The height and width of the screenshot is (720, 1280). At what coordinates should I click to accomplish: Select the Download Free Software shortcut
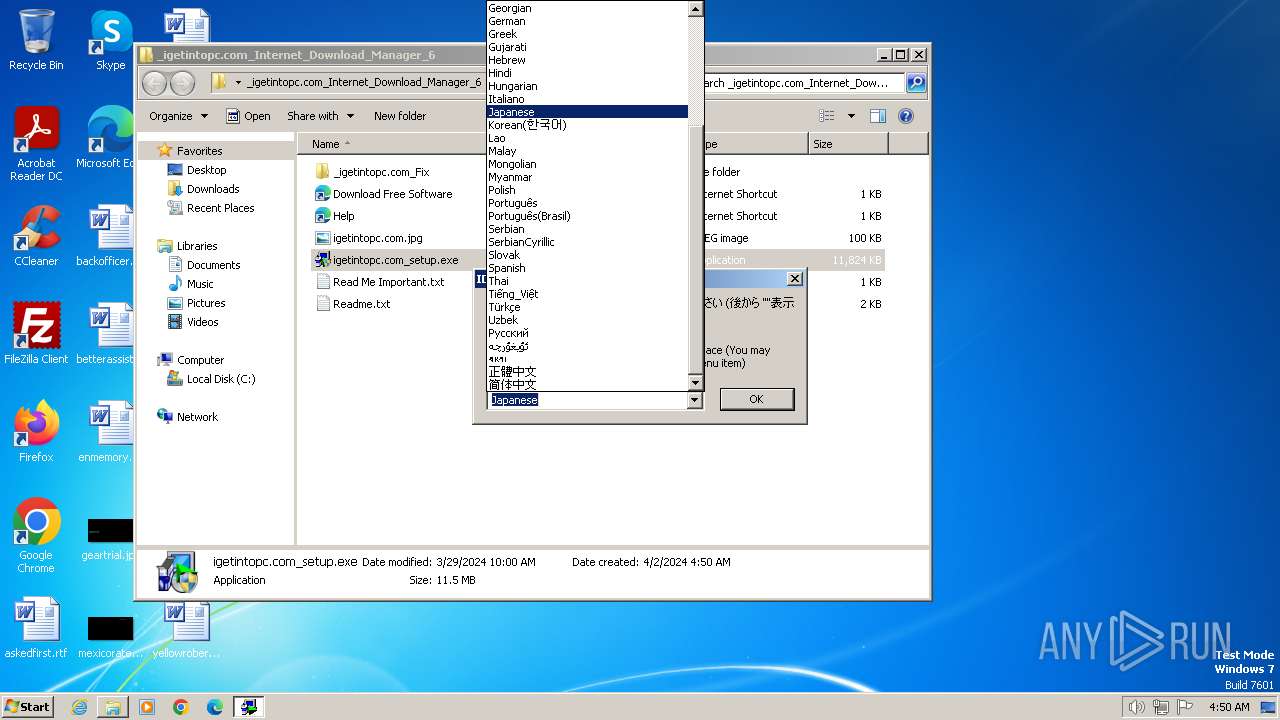click(x=392, y=194)
